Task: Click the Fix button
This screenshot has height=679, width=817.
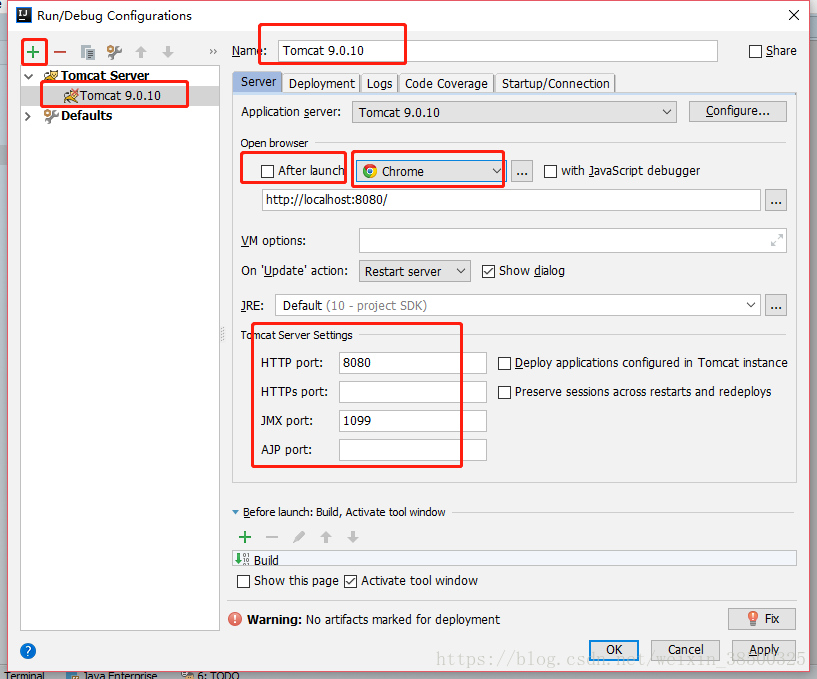Action: (762, 619)
